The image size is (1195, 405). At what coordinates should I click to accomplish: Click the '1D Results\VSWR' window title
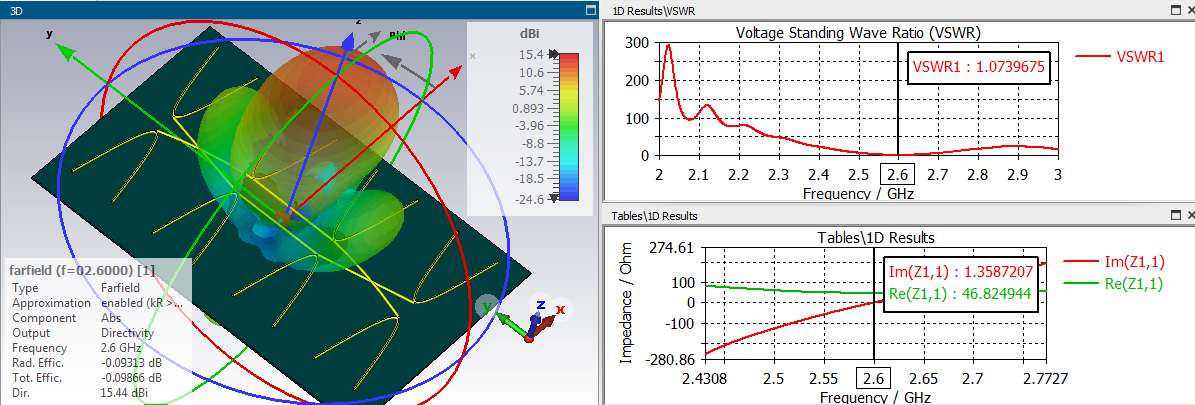coord(653,11)
